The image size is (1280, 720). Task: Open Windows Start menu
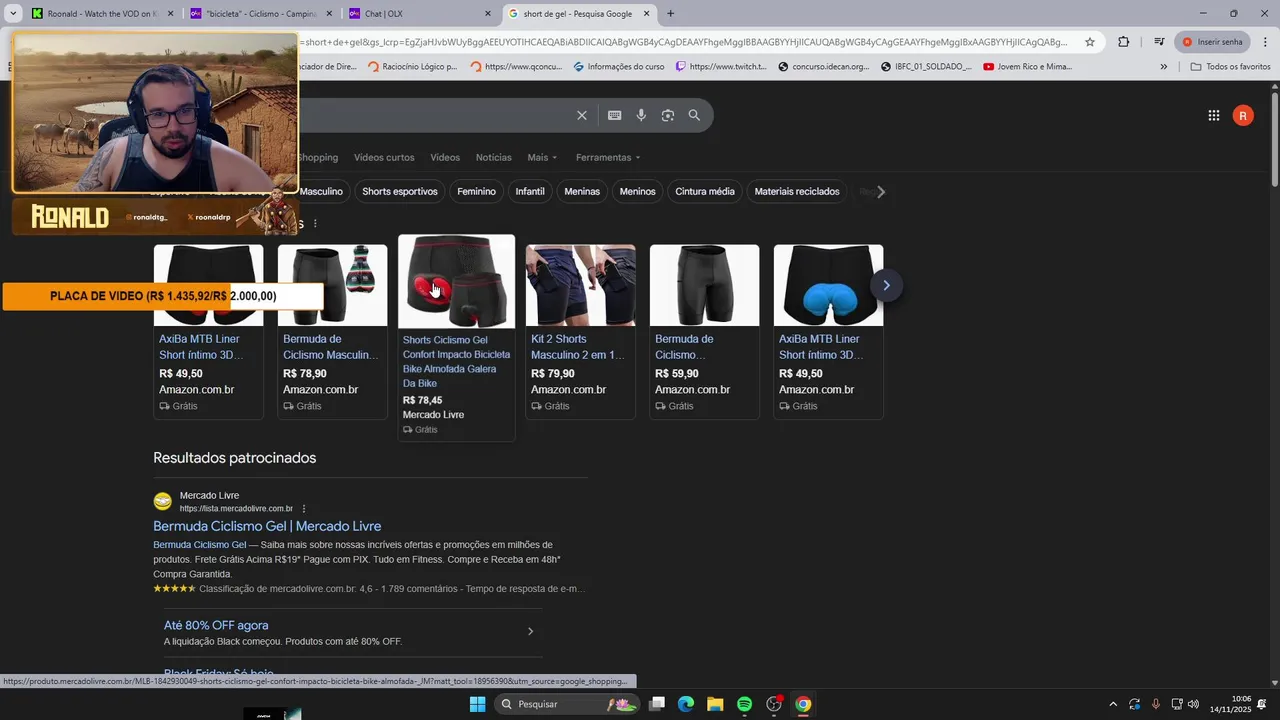477,704
